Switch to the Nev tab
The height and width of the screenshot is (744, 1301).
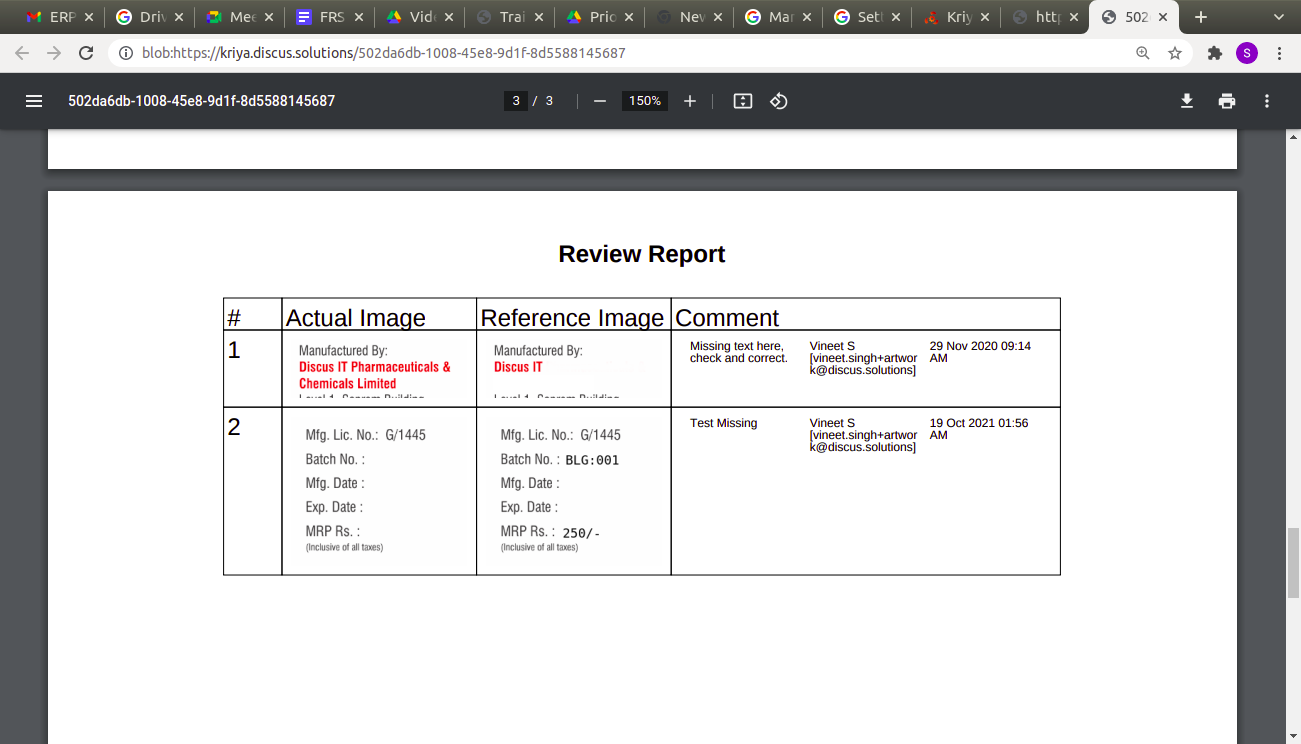(x=690, y=17)
